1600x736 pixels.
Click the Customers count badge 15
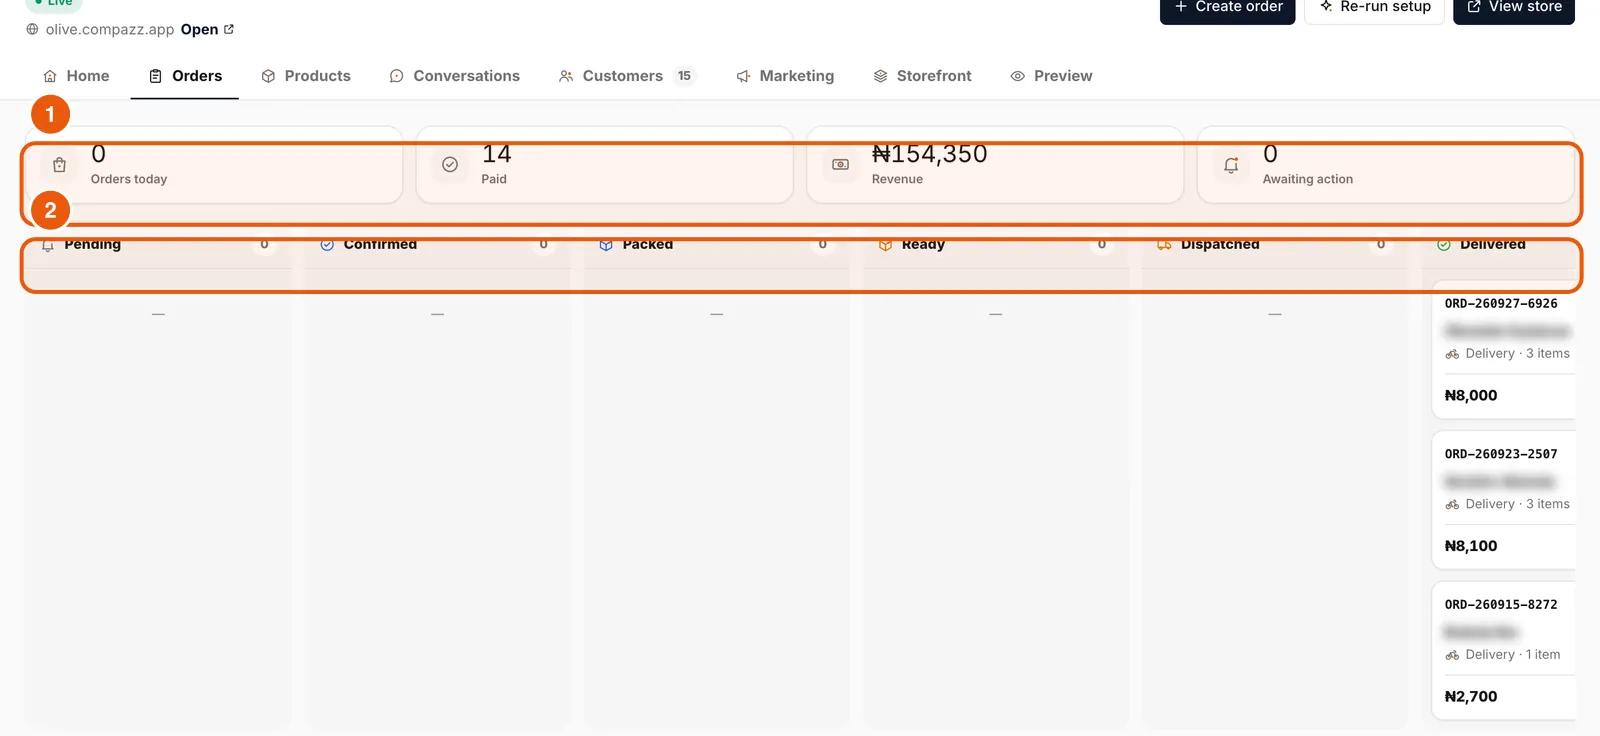pos(684,76)
